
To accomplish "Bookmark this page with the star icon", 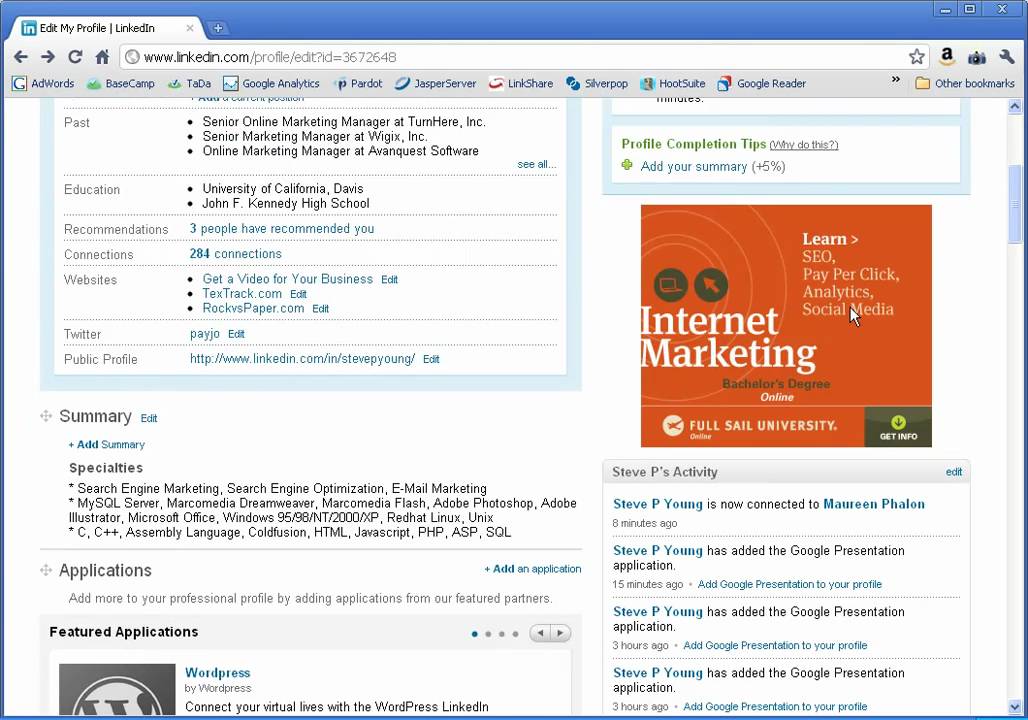I will pos(917,57).
